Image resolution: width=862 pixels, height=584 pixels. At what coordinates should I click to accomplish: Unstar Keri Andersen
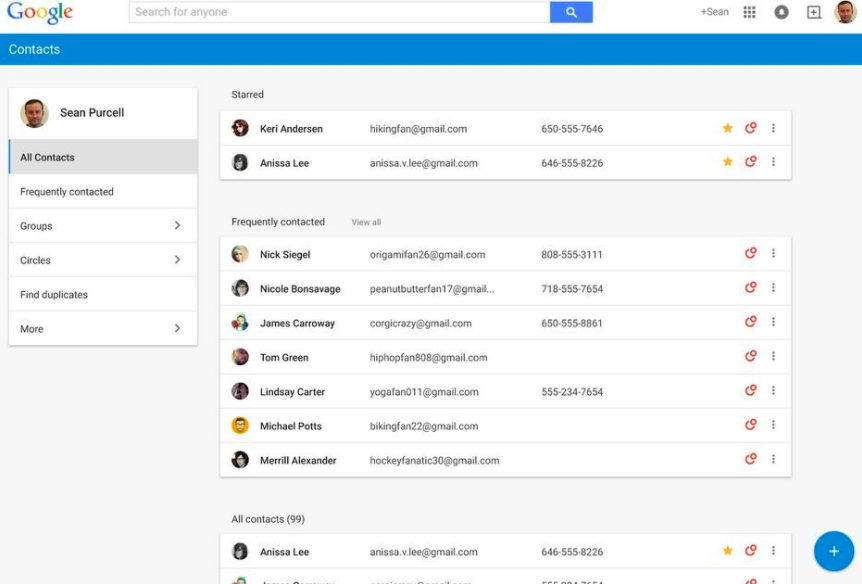pyautogui.click(x=727, y=128)
